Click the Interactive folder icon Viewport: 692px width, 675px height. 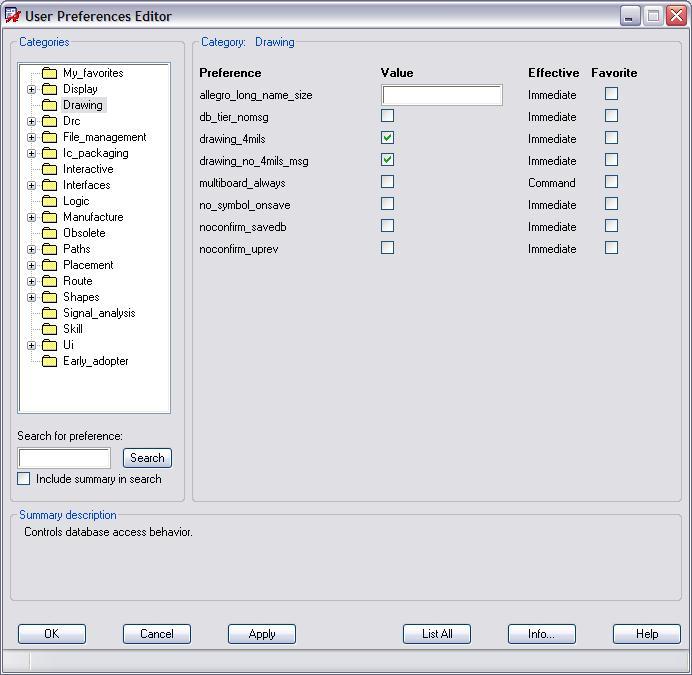[x=49, y=169]
